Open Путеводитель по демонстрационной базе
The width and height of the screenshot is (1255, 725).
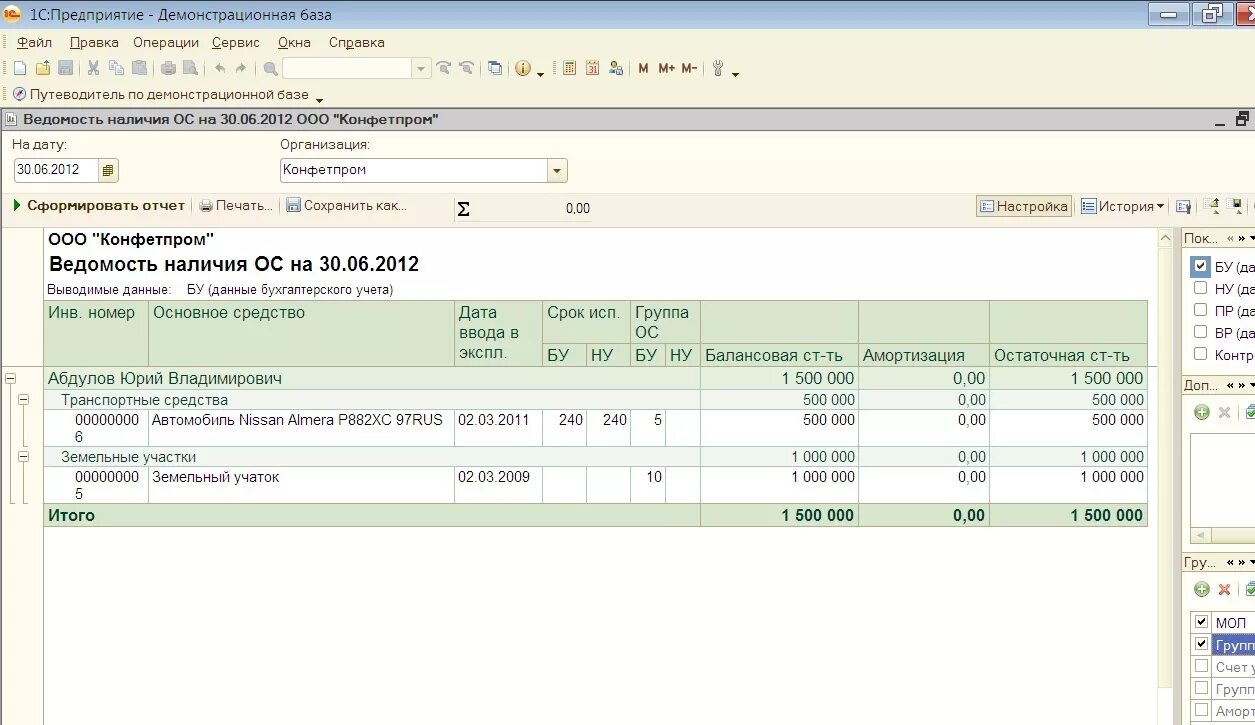pyautogui.click(x=160, y=94)
